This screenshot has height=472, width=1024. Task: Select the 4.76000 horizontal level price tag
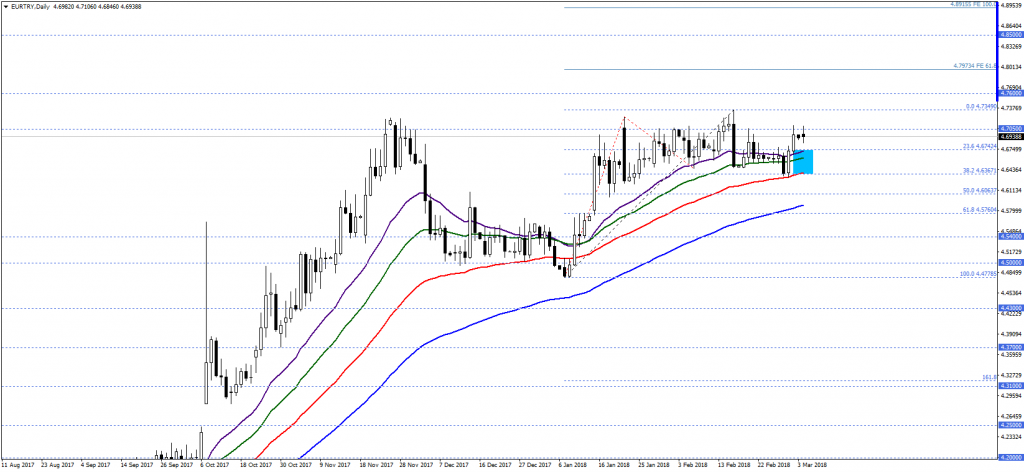click(1010, 94)
